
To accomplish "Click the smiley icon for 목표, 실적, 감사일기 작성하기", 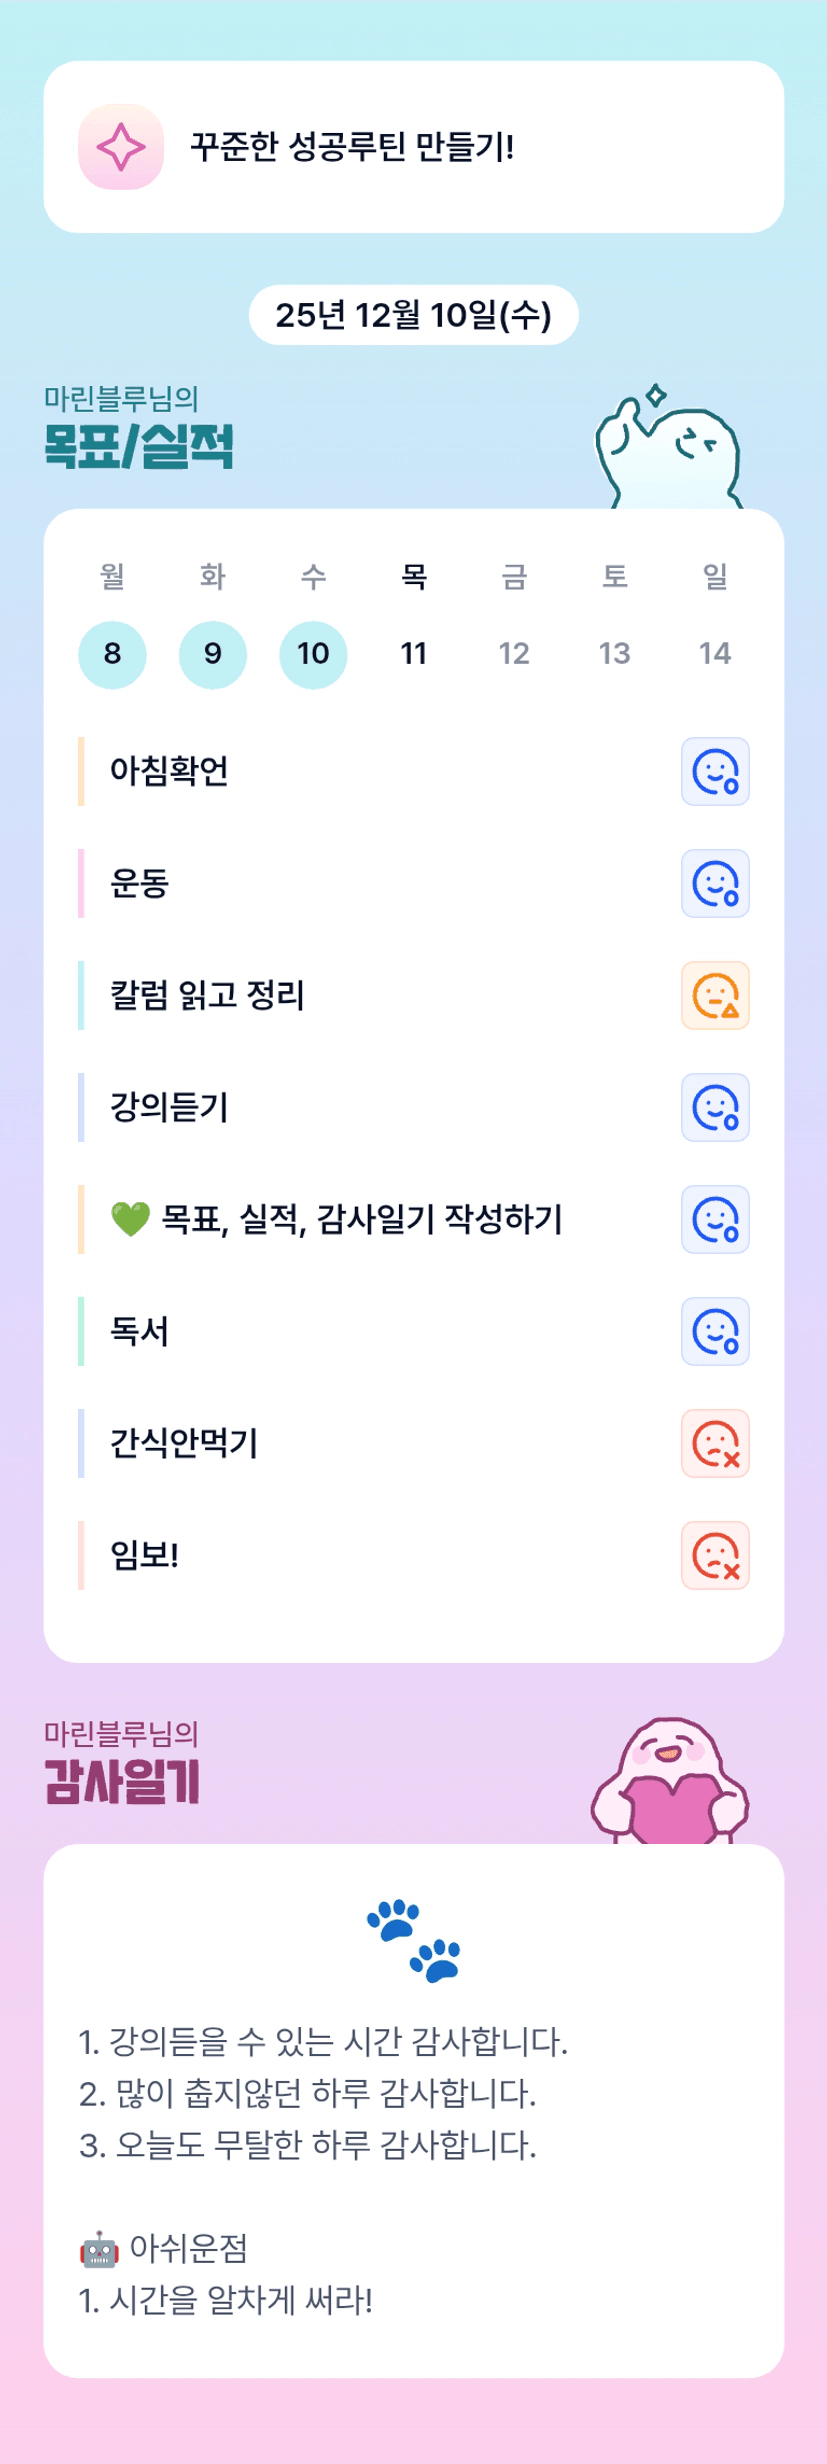I will 715,1220.
